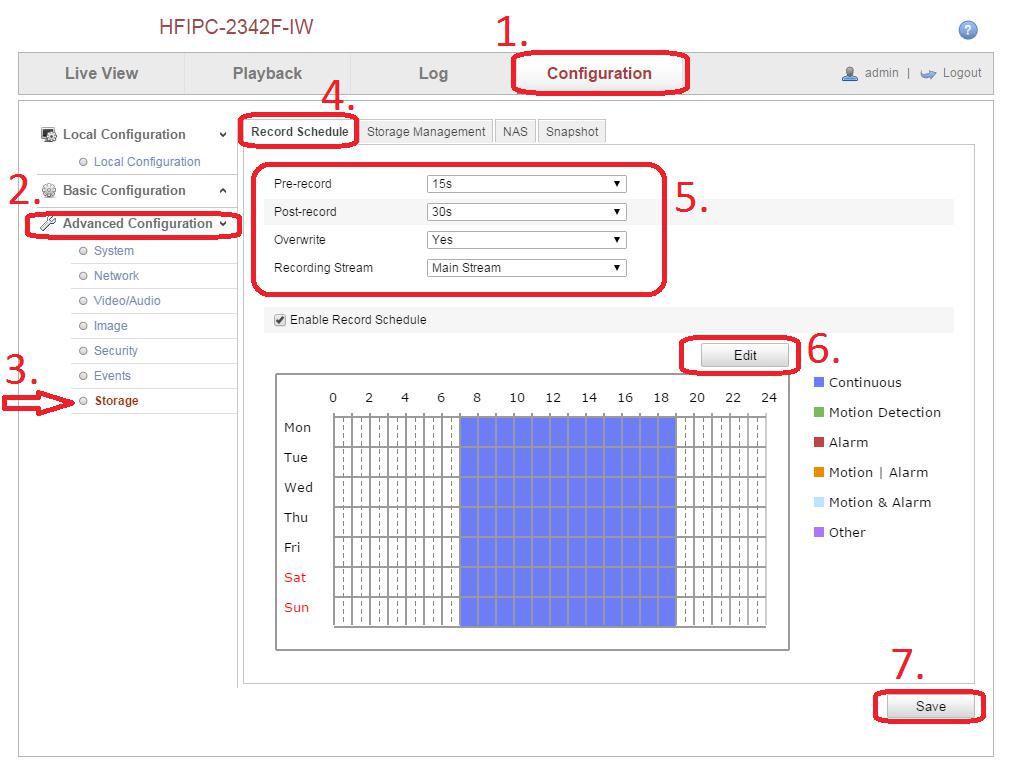Click the blue help question mark icon
The height and width of the screenshot is (781, 1035).
967,30
